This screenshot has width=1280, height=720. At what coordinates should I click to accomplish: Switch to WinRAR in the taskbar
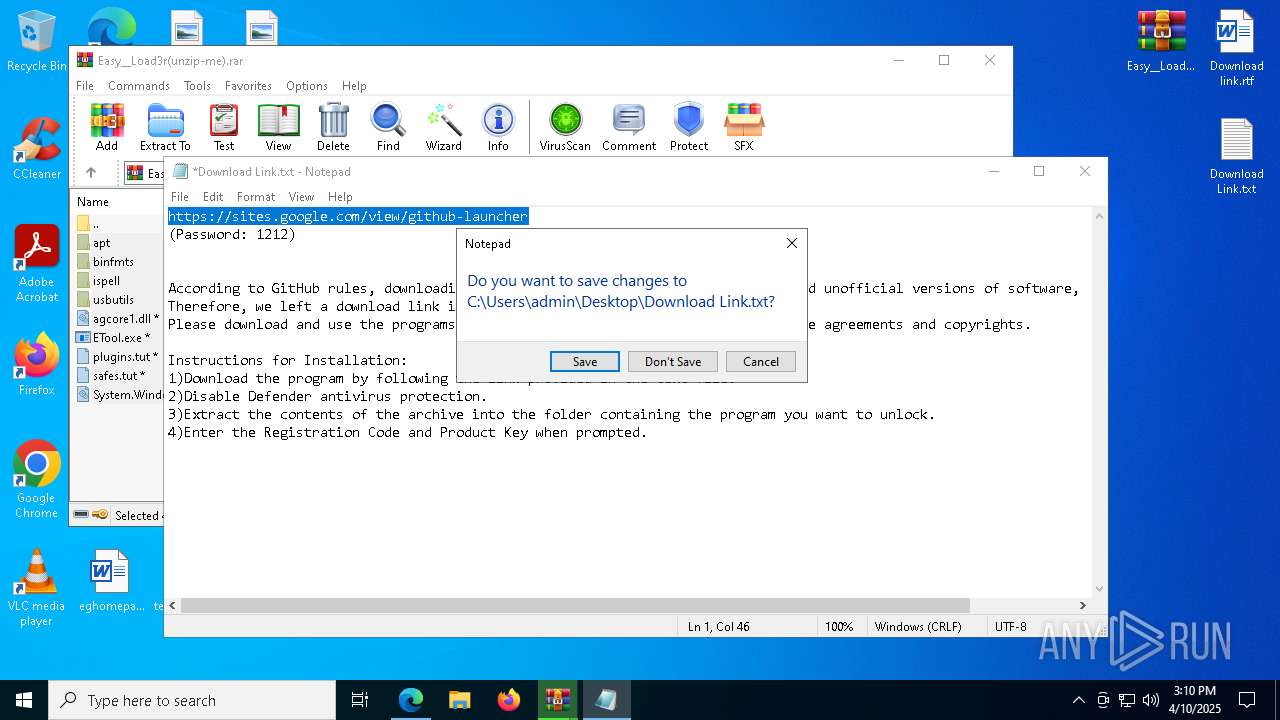[557, 700]
